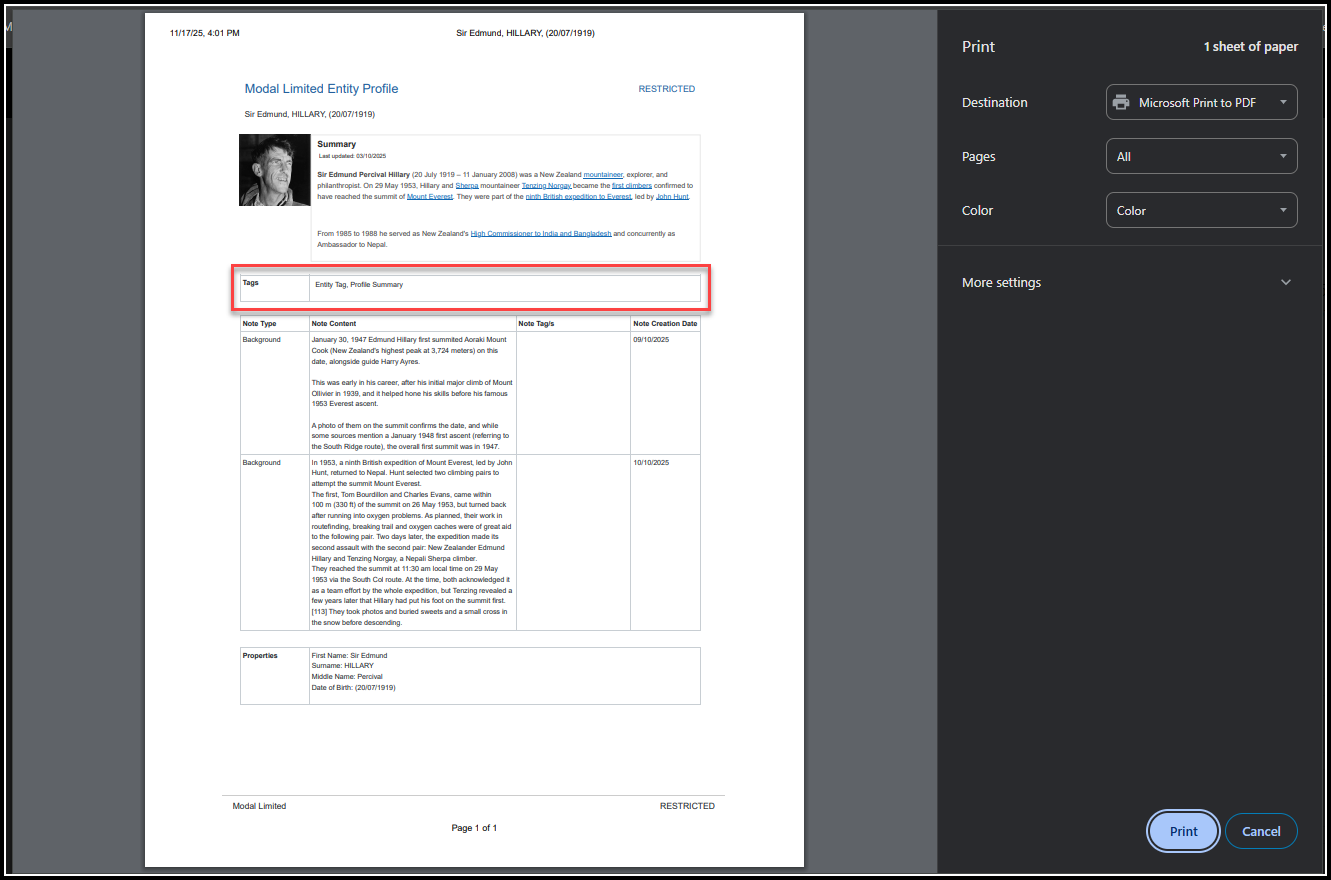Open the 'Tenzing Norgay' hyperlink
The image size is (1331, 880).
[546, 186]
